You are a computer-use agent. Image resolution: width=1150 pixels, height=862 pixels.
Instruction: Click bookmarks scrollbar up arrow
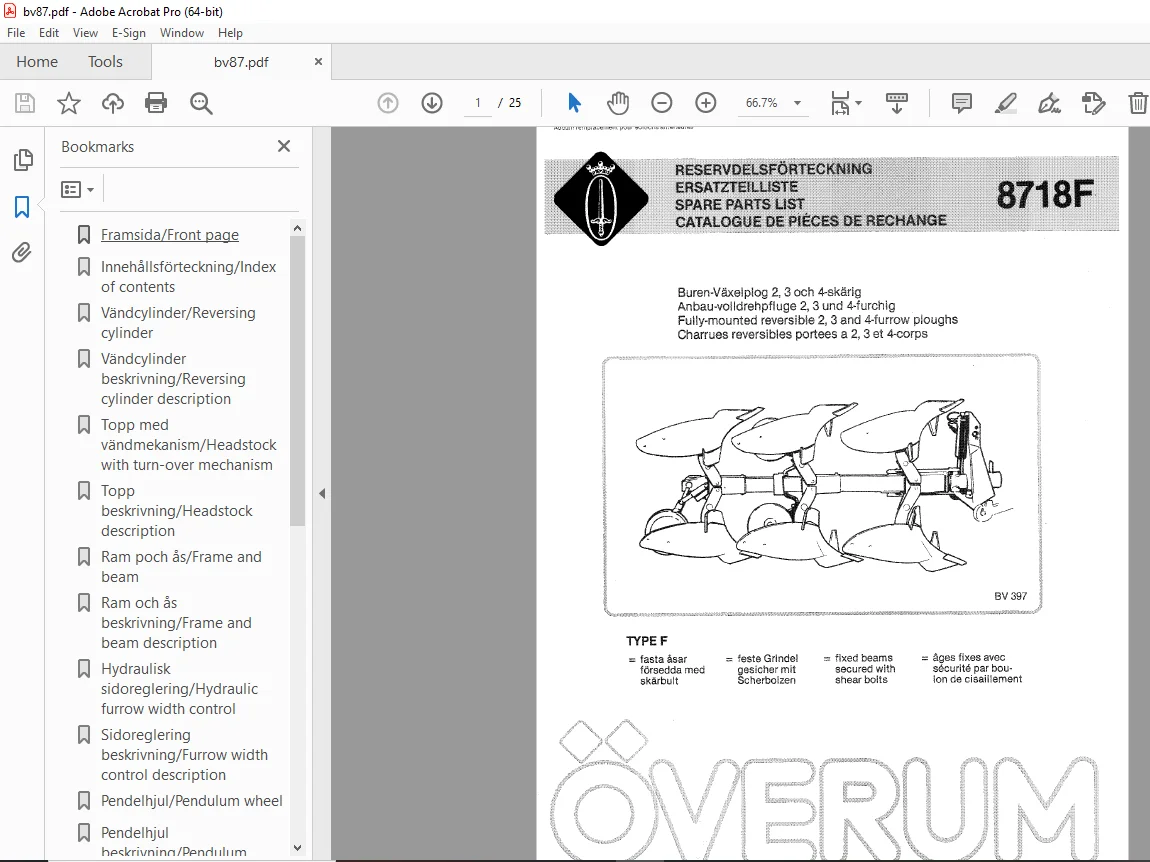click(297, 228)
